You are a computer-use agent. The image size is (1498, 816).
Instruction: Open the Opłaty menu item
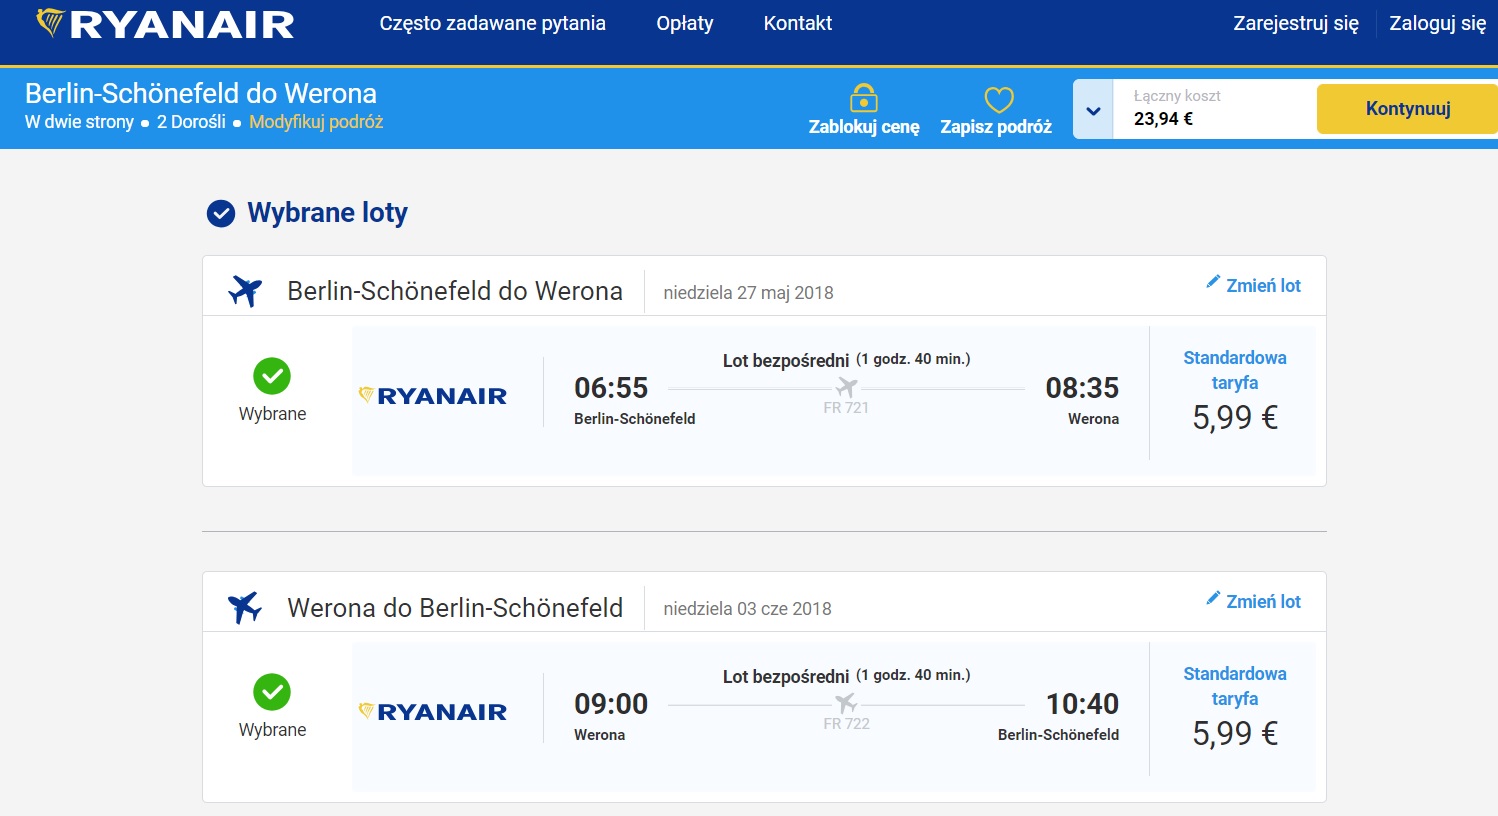pyautogui.click(x=685, y=23)
